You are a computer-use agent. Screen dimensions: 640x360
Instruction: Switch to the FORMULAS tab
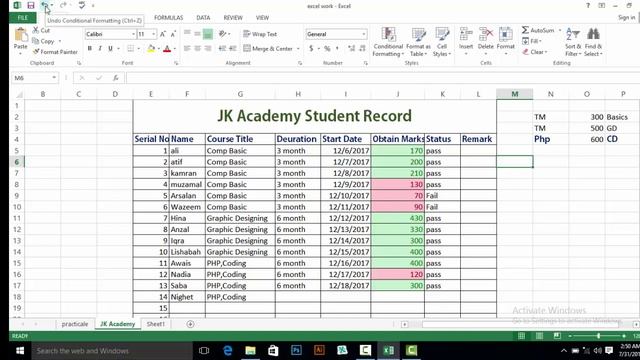[168, 18]
